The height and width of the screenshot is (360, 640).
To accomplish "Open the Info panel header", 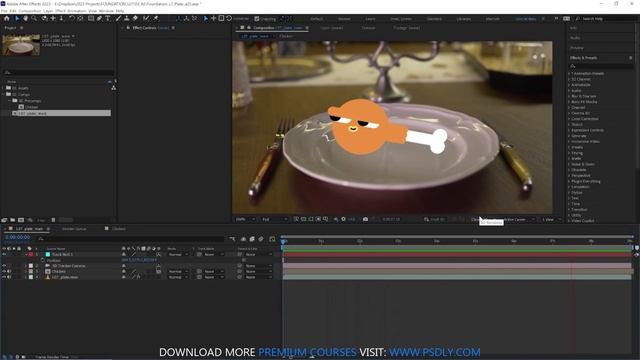I will click(573, 28).
